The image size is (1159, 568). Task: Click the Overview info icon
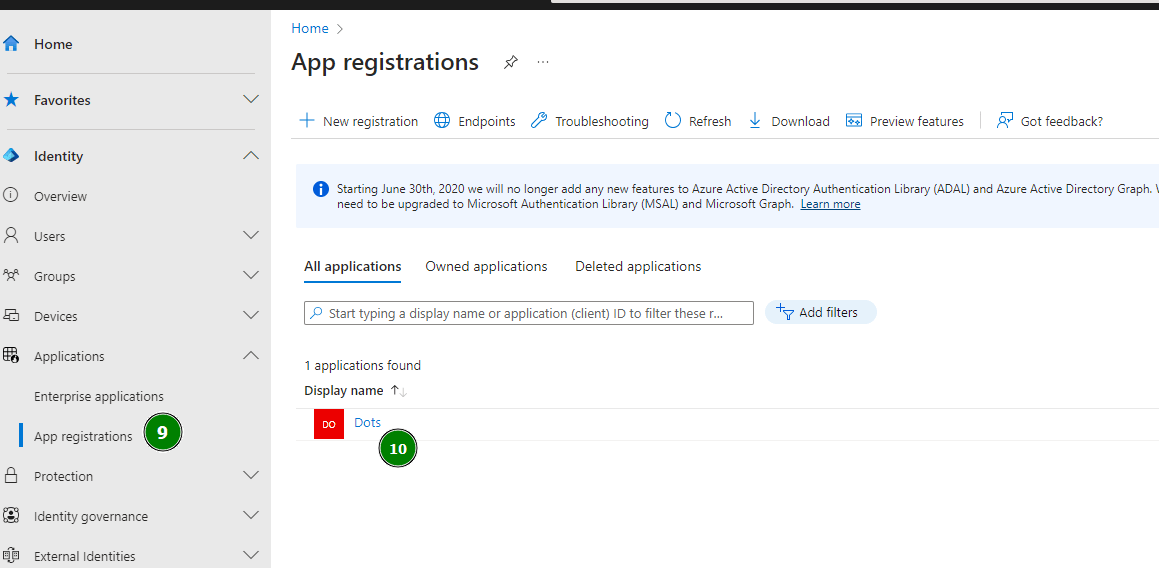click(11, 196)
